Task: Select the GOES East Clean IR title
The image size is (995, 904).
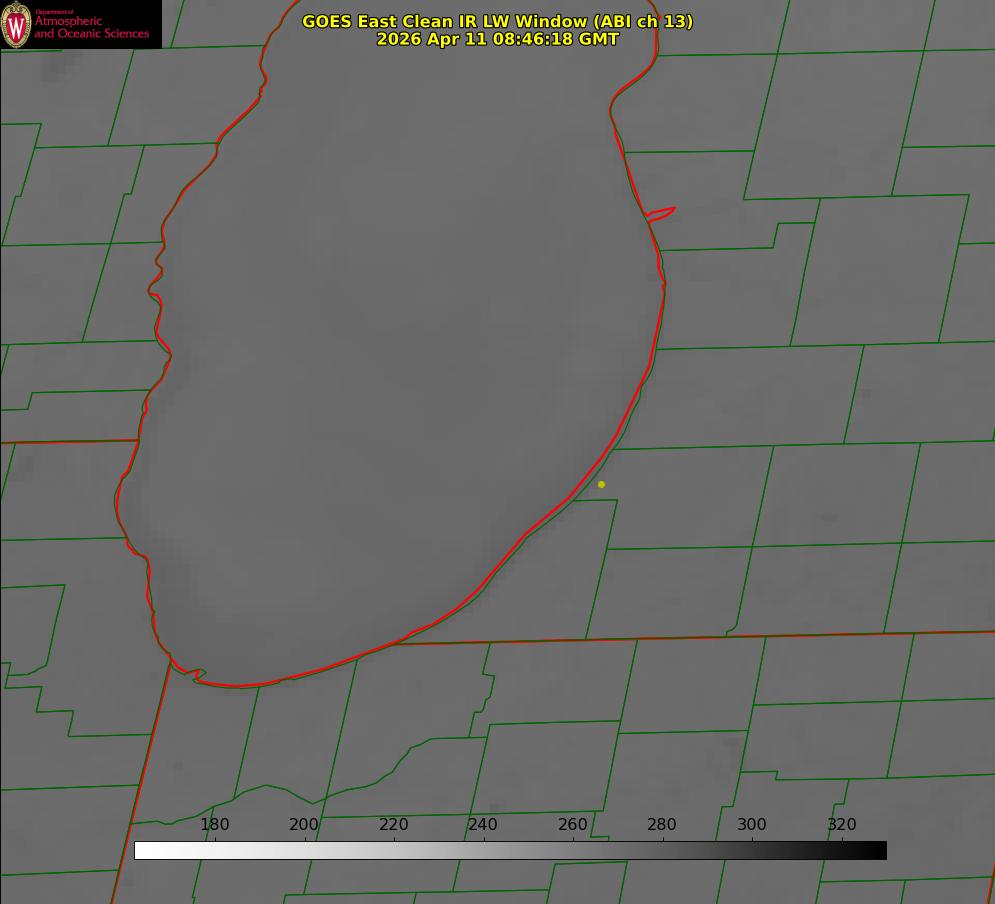Action: pos(498,21)
